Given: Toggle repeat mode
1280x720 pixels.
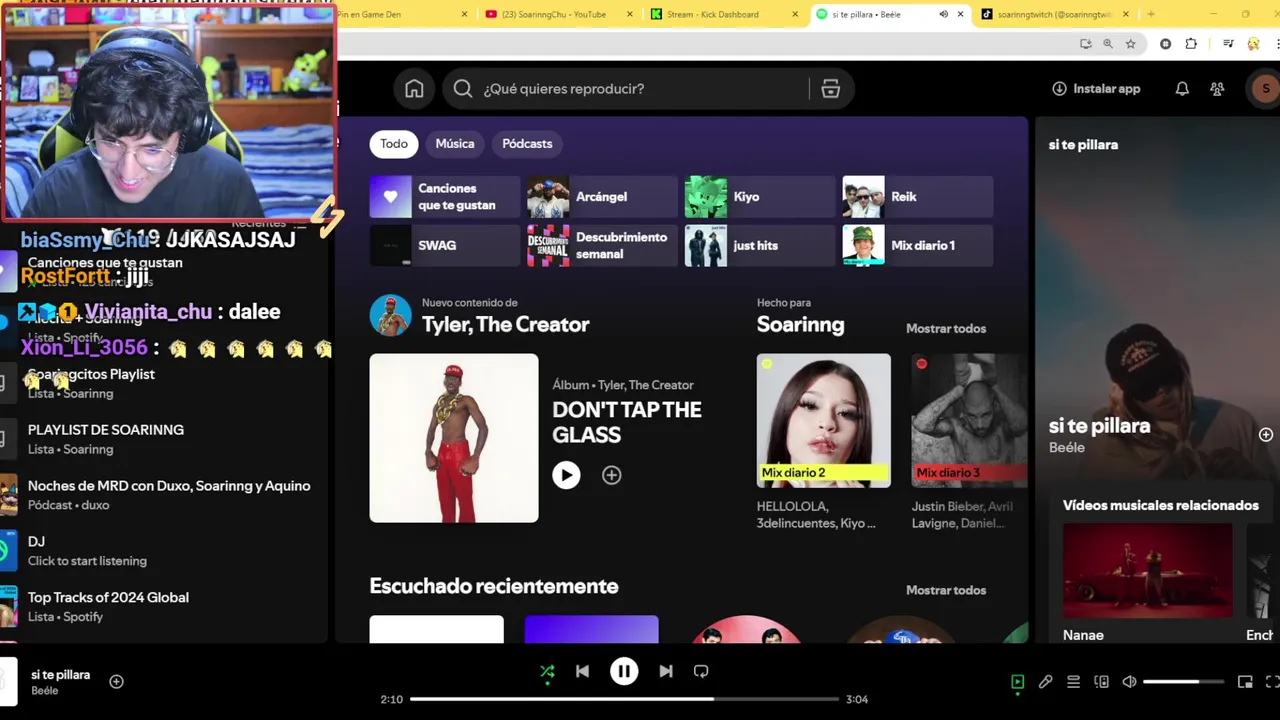Looking at the screenshot, I should (701, 672).
